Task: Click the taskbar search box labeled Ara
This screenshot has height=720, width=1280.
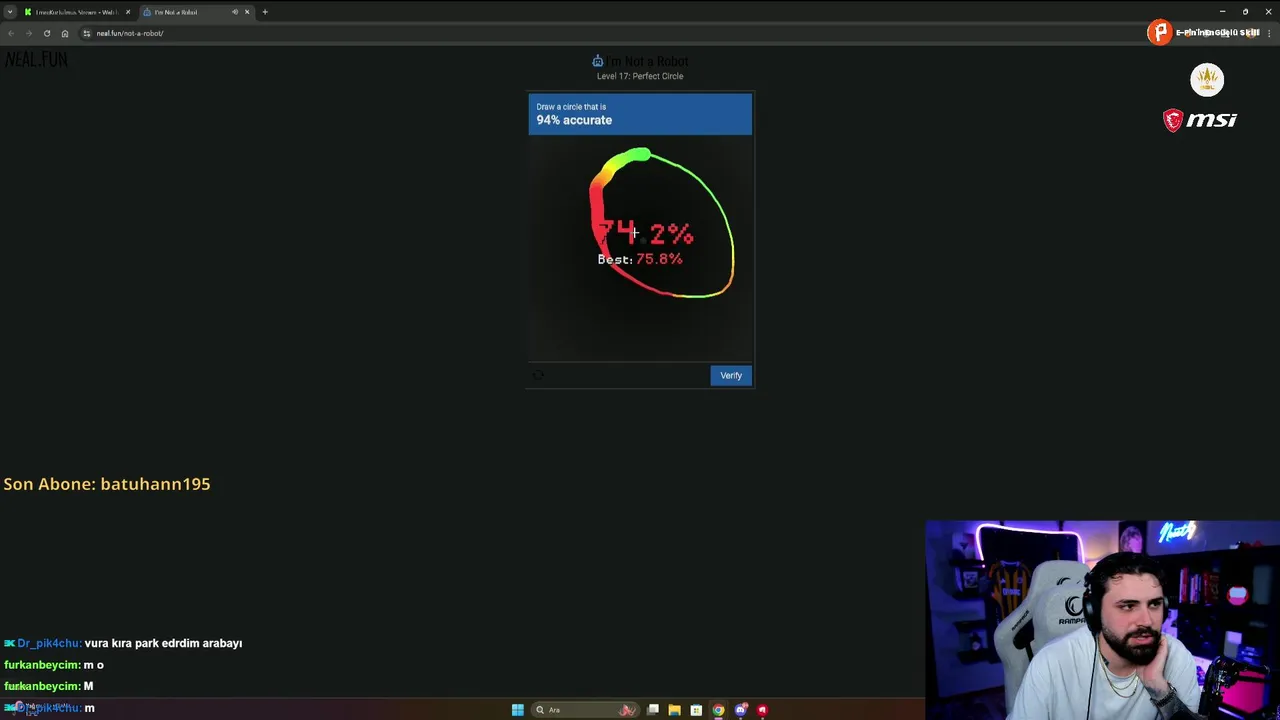Action: coord(586,710)
